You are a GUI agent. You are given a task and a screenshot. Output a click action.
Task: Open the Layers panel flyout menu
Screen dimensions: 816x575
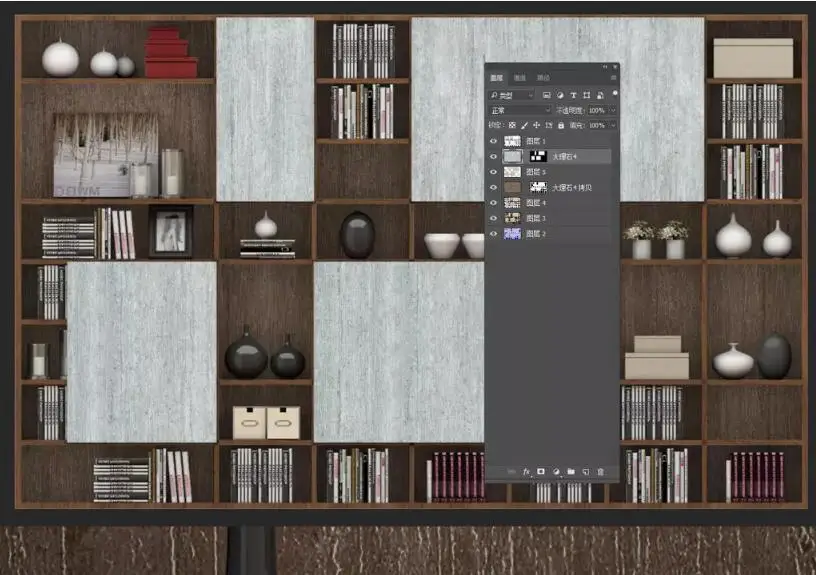coord(614,78)
